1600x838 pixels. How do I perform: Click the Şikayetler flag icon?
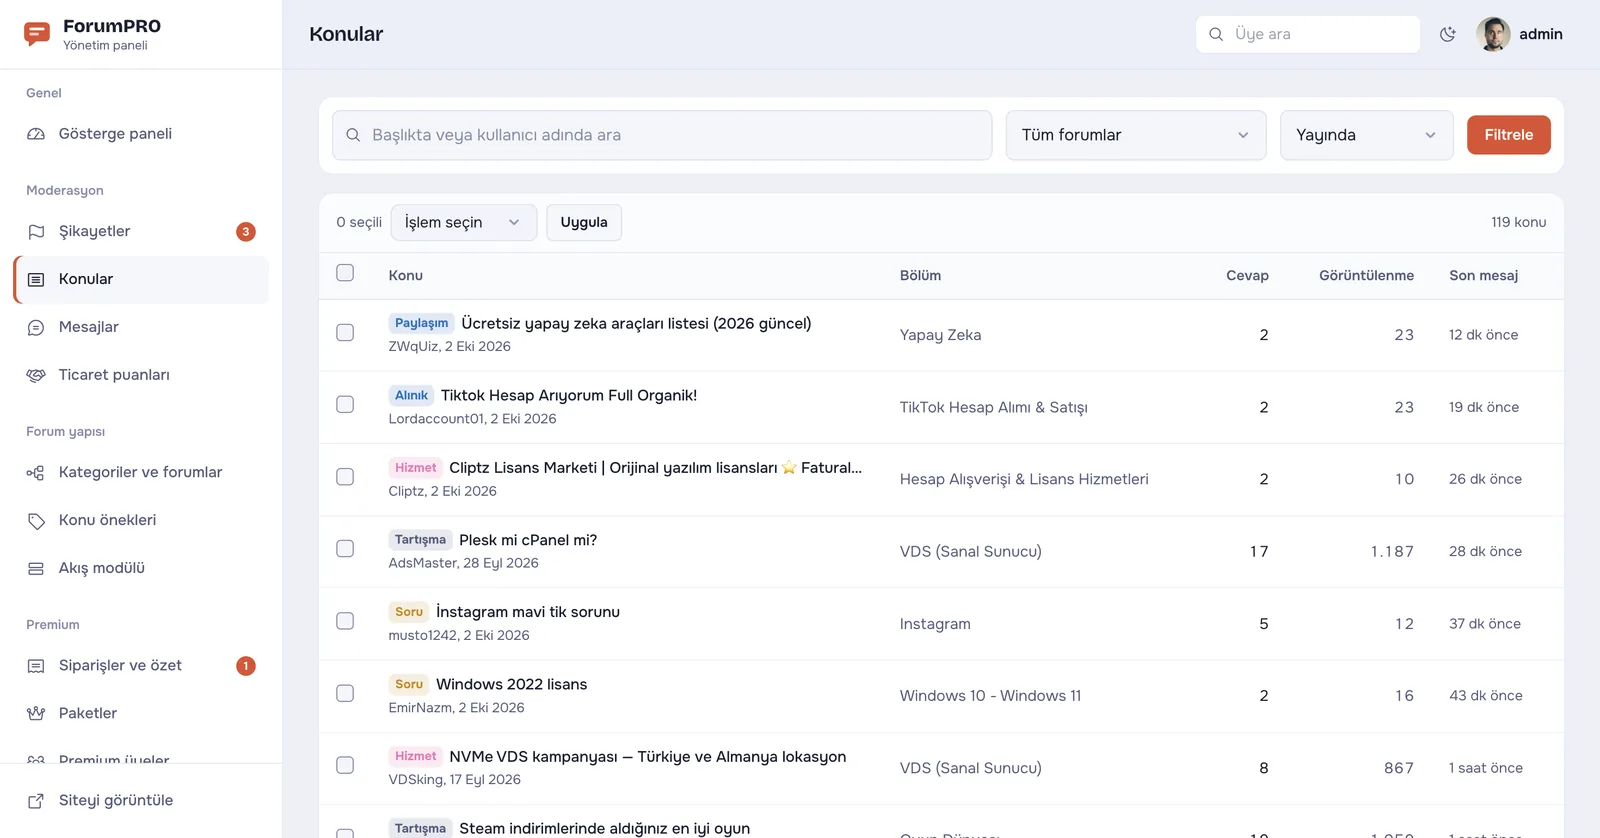[x=36, y=232]
